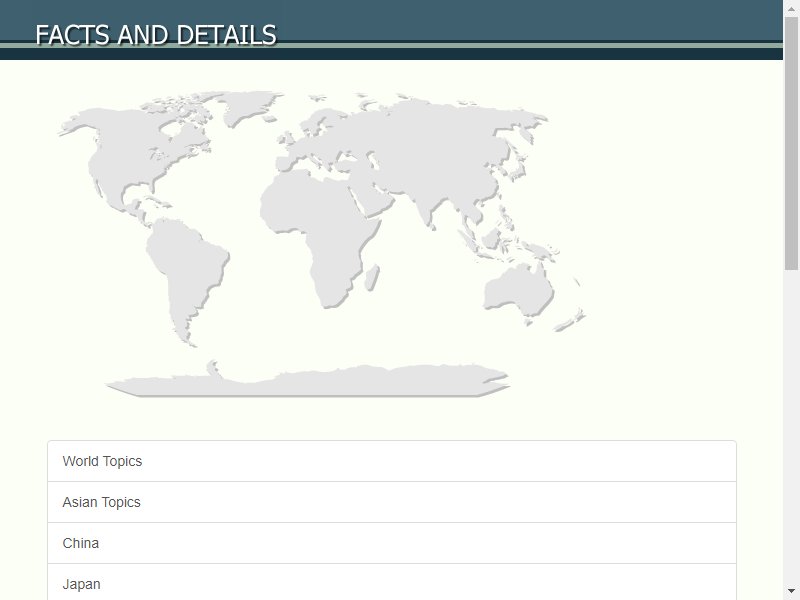Open the Asian Topics list item
The width and height of the screenshot is (800, 600).
392,502
